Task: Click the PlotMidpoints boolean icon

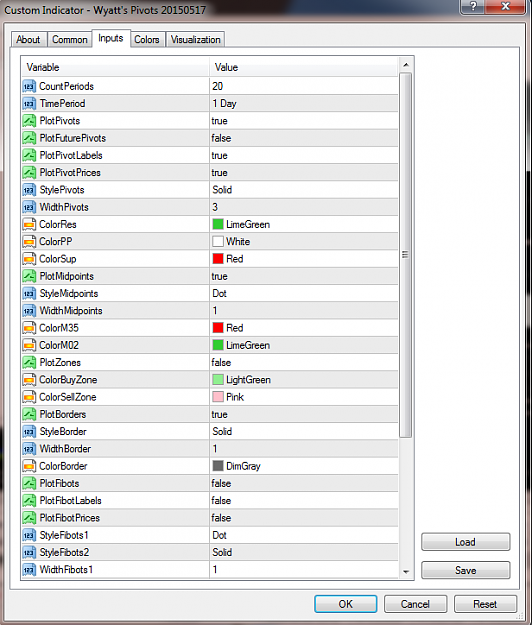Action: (x=29, y=276)
